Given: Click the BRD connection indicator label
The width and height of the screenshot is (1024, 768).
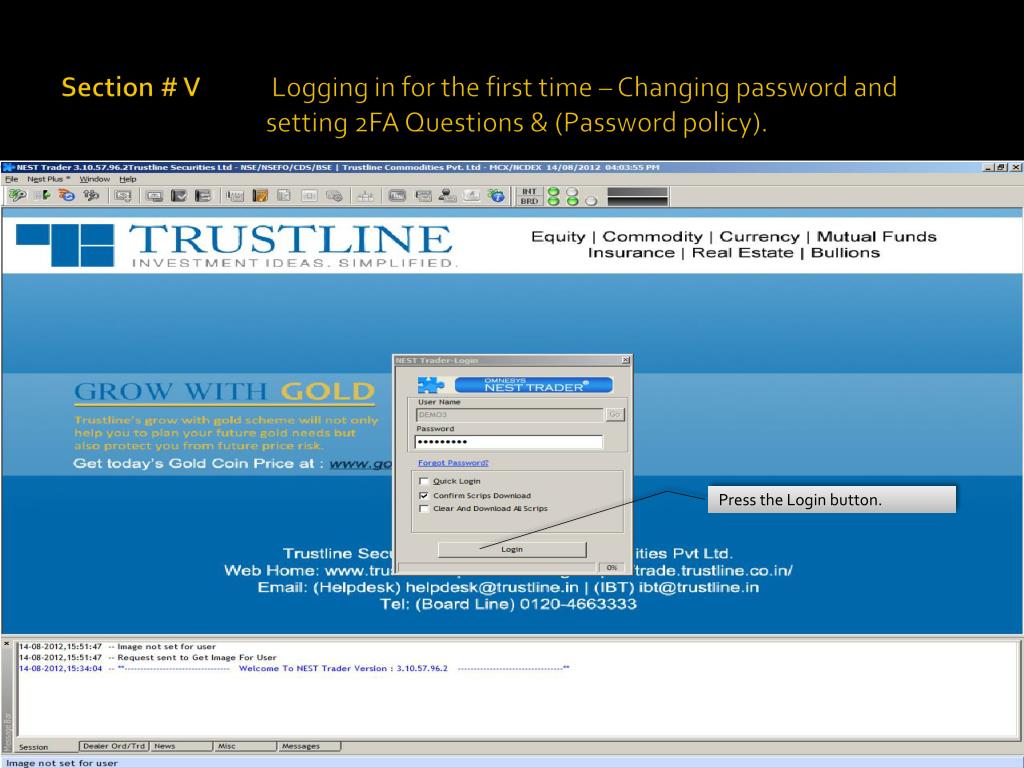Looking at the screenshot, I should (x=529, y=201).
